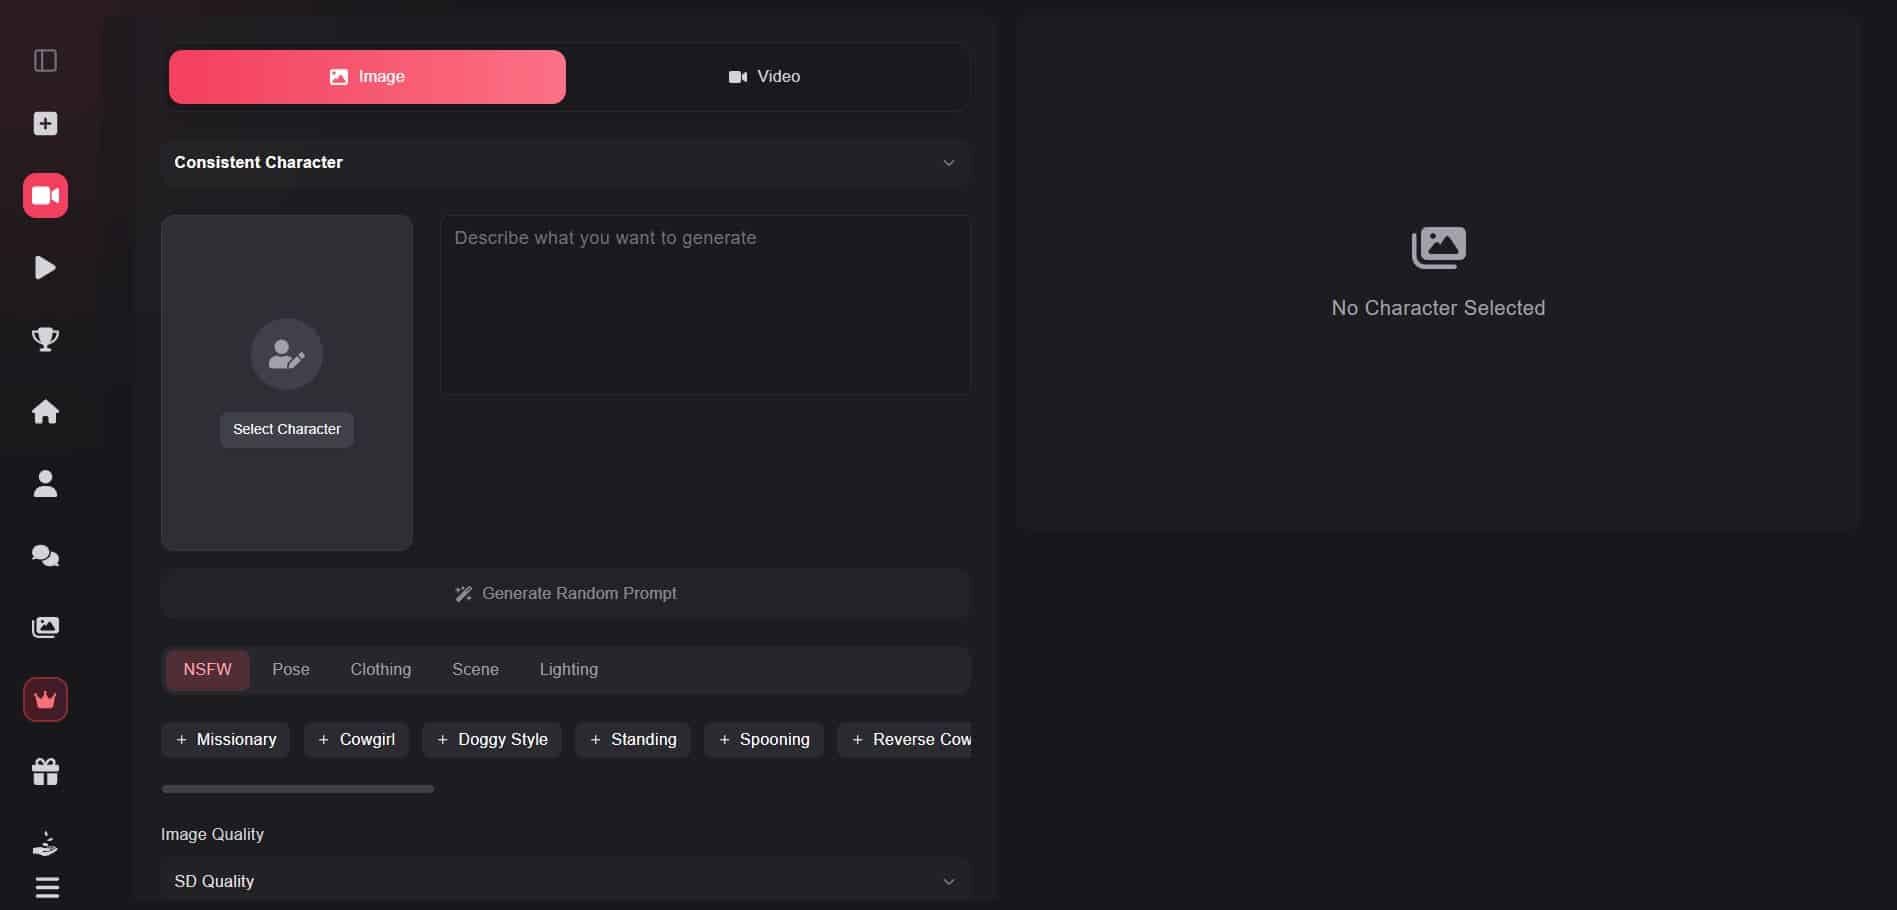
Task: Click the hand with leaf sidebar icon
Action: (x=45, y=843)
